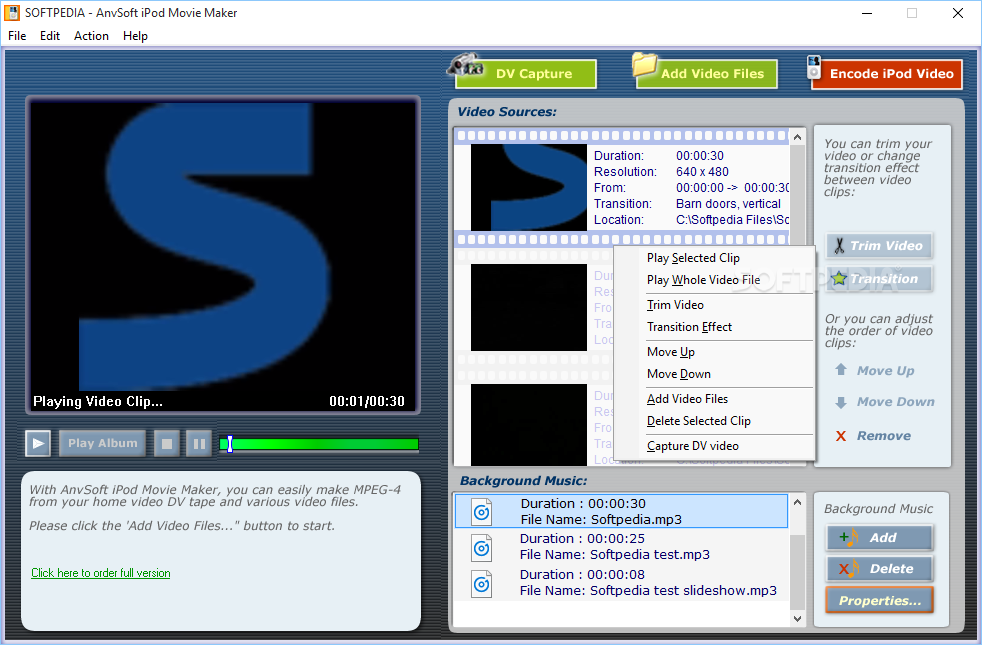This screenshot has height=645, width=982.
Task: Select the Softpedia.mp3 music file icon
Action: pos(481,512)
